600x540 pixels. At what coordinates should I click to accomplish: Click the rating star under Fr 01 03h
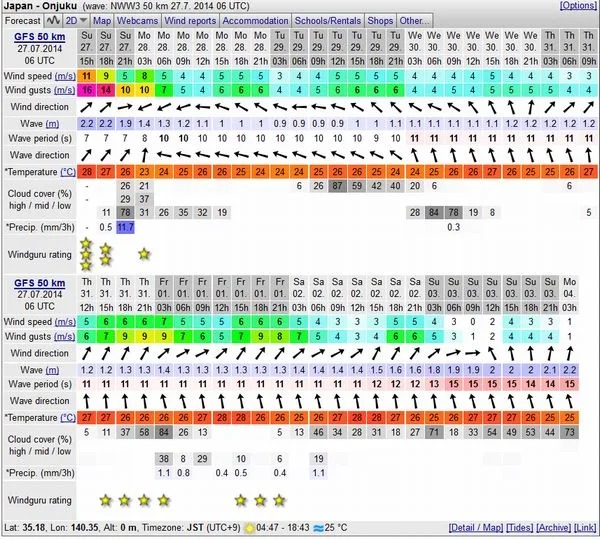(x=164, y=500)
